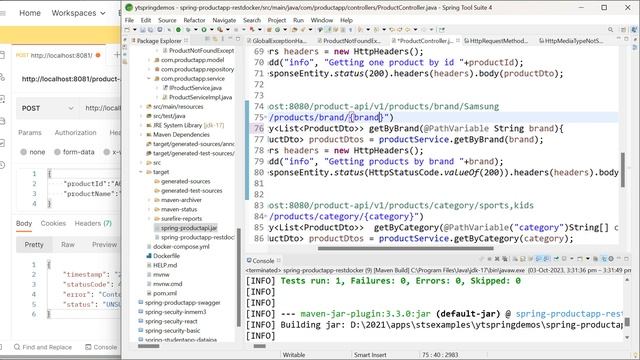Minimize the Package Explorer view

(230, 38)
